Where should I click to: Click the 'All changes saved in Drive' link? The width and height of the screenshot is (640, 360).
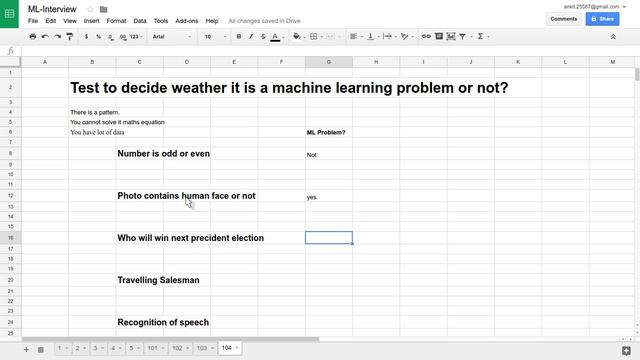point(264,21)
